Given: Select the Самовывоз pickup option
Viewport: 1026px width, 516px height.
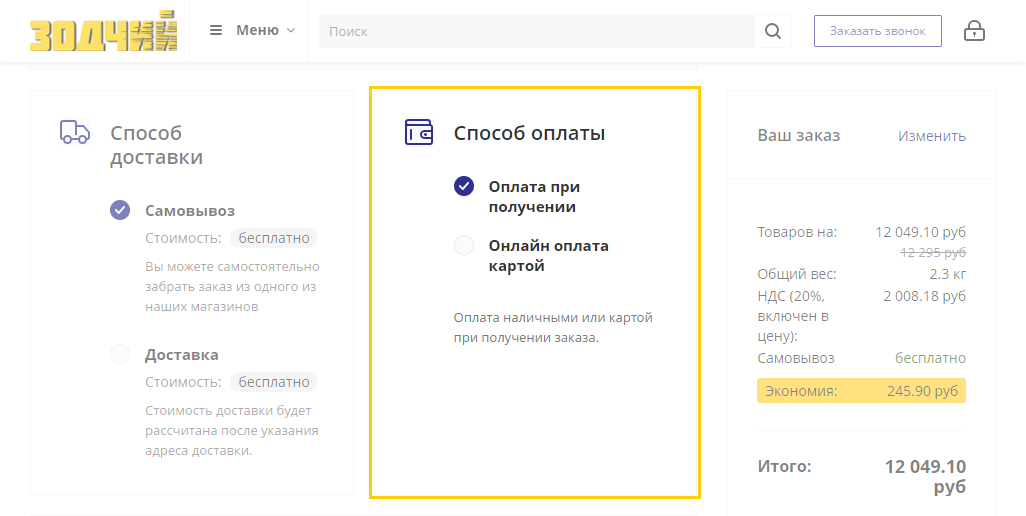Looking at the screenshot, I should (x=120, y=210).
